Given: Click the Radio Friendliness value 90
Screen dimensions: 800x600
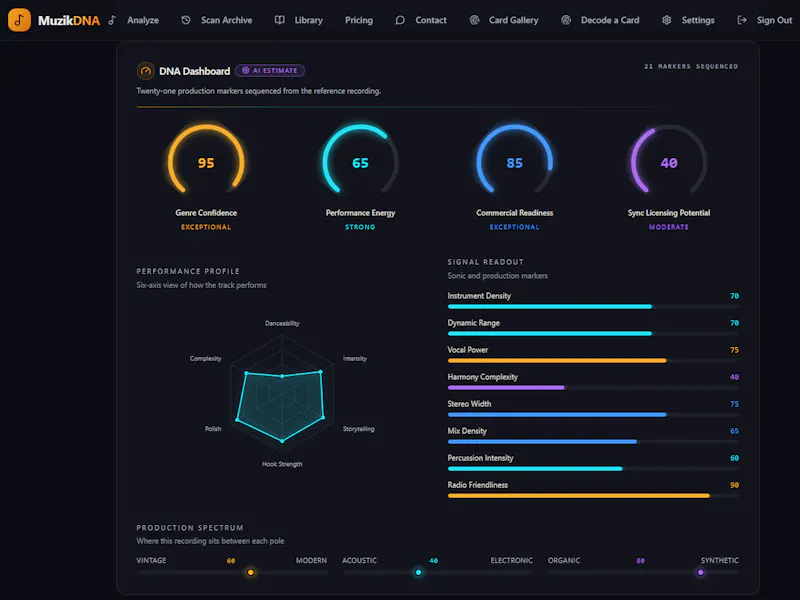Looking at the screenshot, I should [734, 485].
